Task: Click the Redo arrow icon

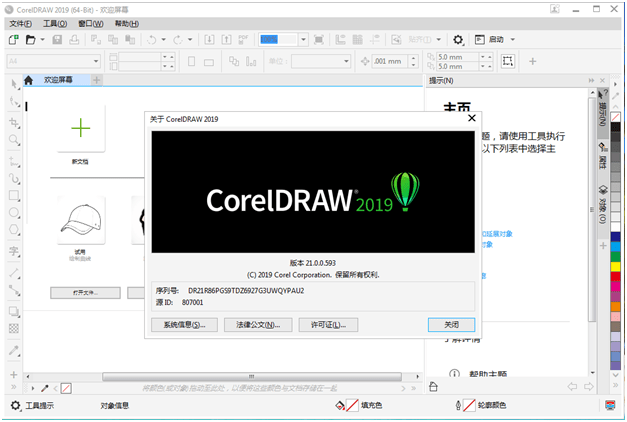Action: [x=178, y=40]
